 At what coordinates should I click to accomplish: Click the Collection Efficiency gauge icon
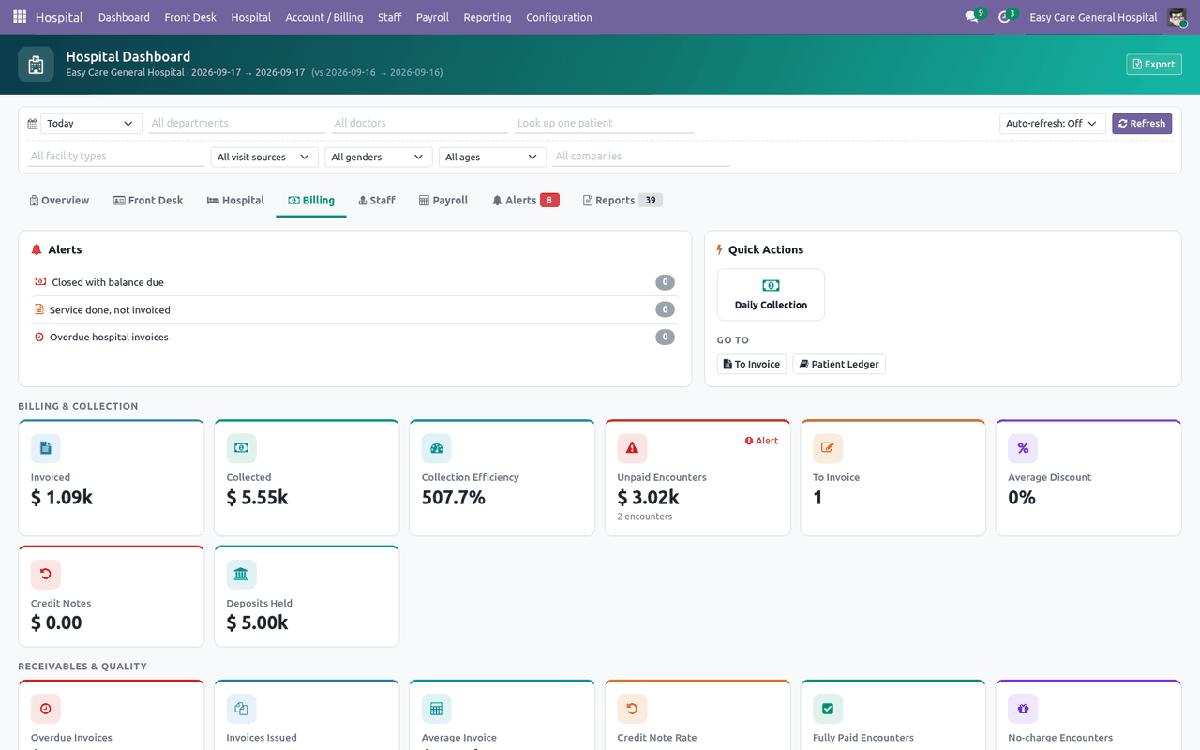click(437, 448)
